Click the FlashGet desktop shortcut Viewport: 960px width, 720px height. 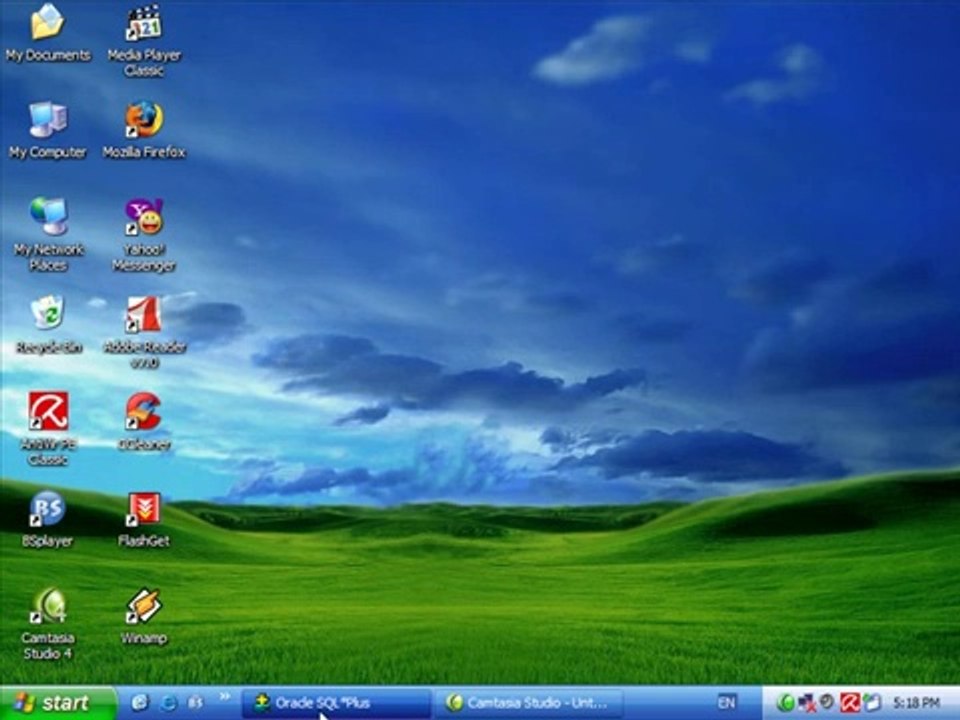pos(144,509)
